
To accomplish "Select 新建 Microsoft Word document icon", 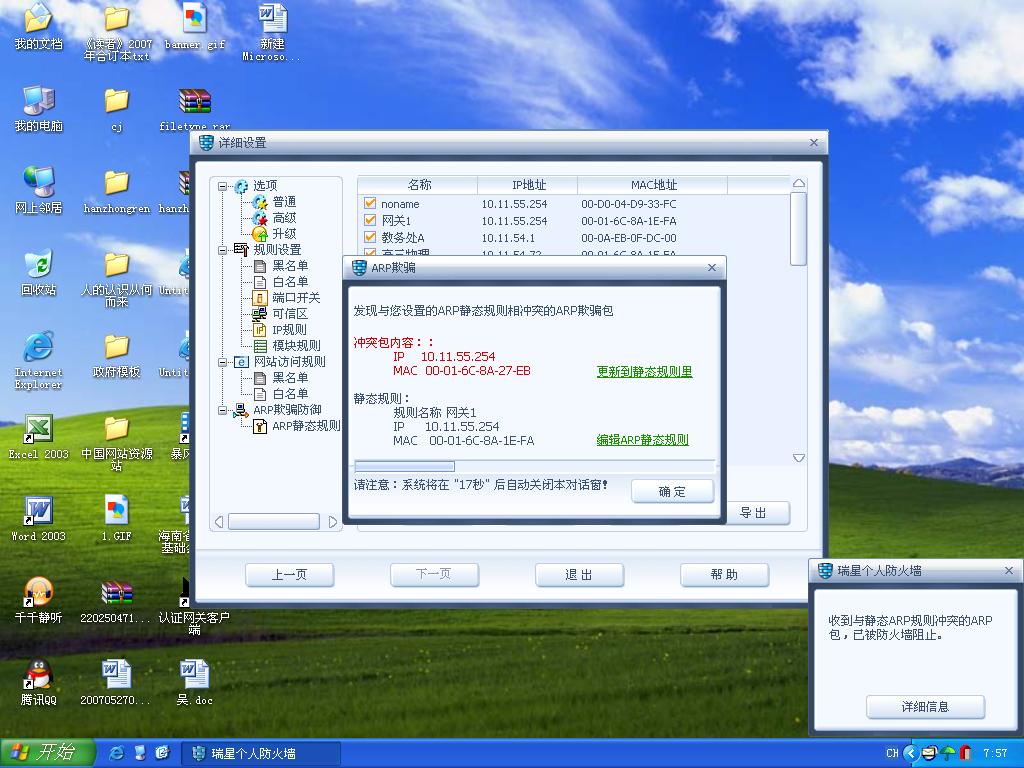I will pyautogui.click(x=272, y=33).
